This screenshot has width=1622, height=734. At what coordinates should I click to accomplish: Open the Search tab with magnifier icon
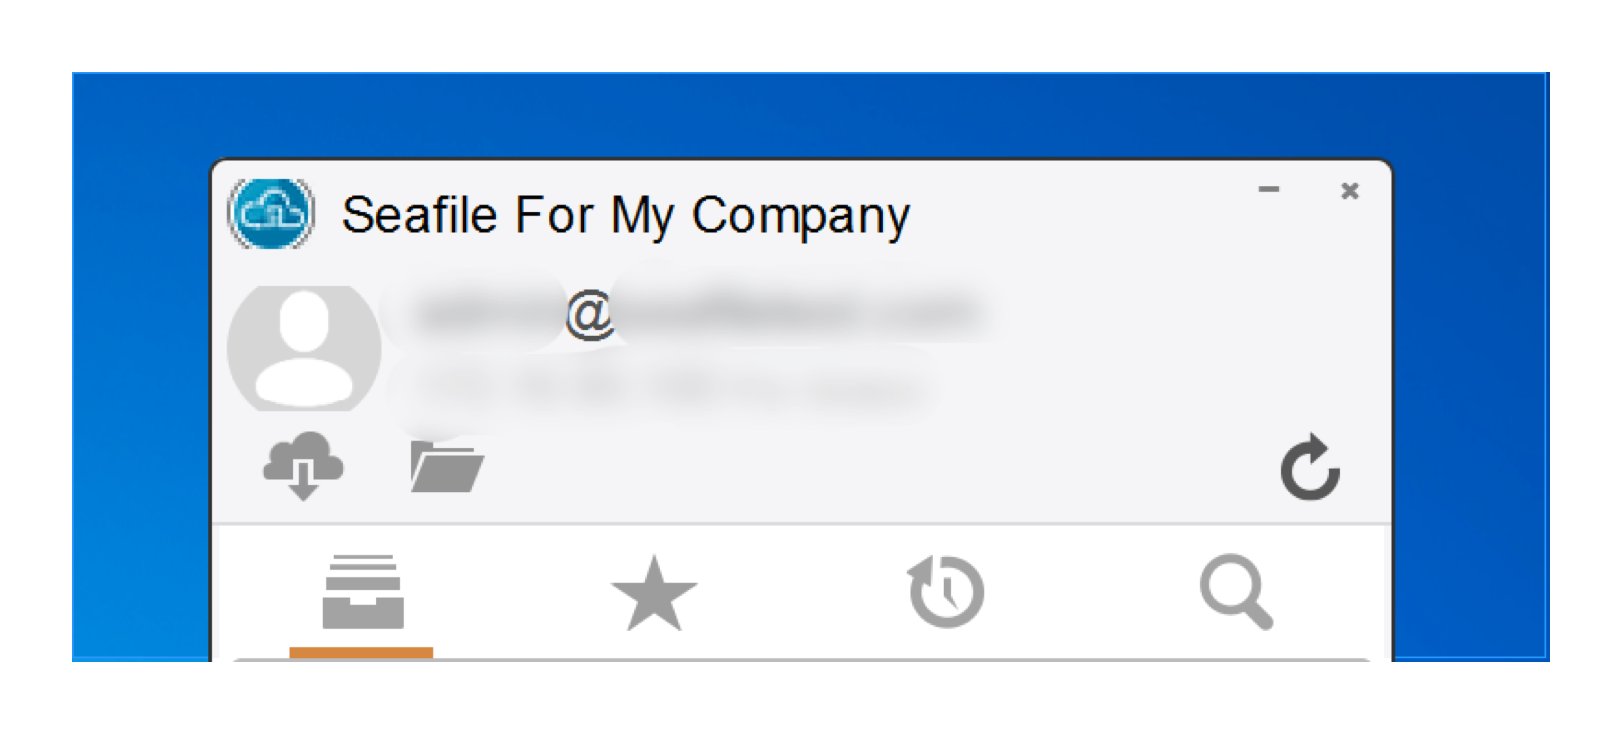click(1237, 592)
